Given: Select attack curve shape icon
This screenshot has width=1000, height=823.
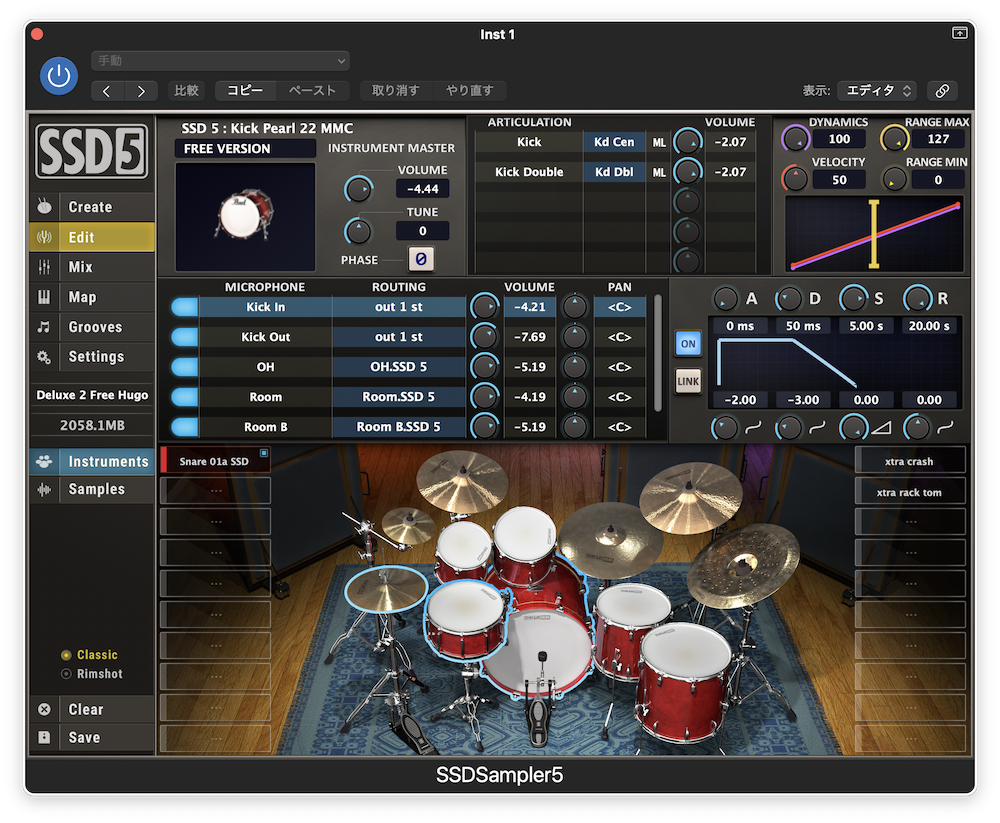Looking at the screenshot, I should (753, 427).
